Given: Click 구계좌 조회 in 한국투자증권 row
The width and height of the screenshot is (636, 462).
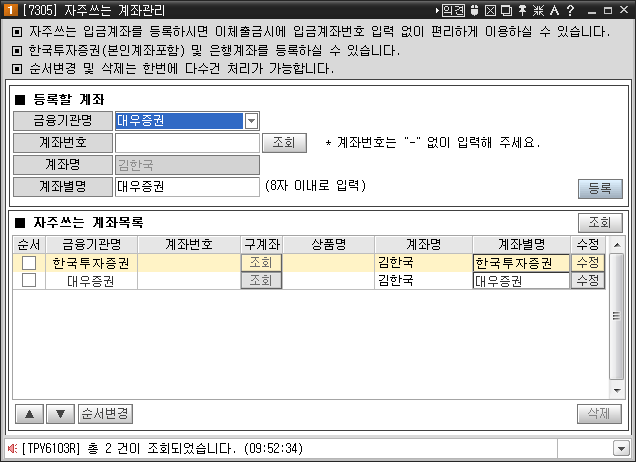Looking at the screenshot, I should pos(261,263).
